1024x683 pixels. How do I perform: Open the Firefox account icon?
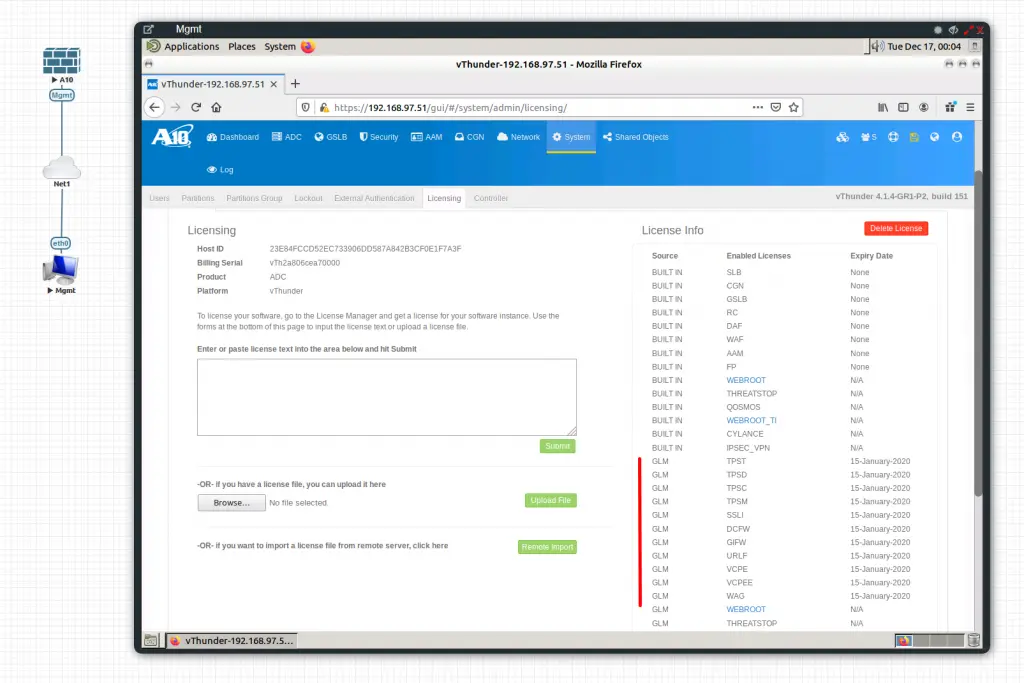point(923,107)
